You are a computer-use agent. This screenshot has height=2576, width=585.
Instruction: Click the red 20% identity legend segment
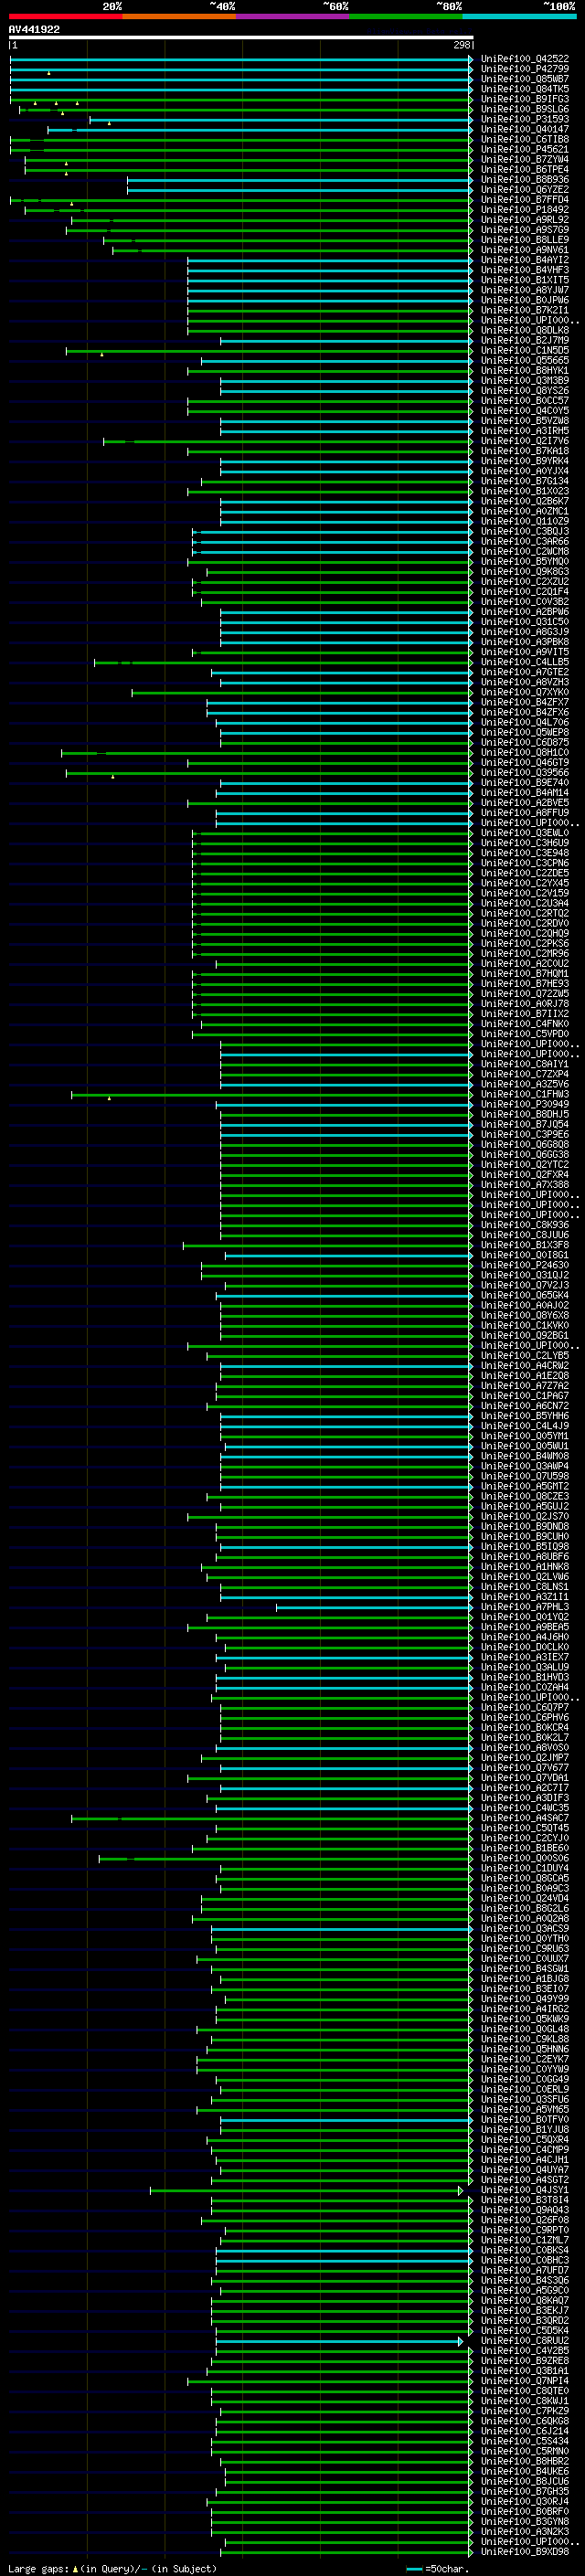(65, 16)
